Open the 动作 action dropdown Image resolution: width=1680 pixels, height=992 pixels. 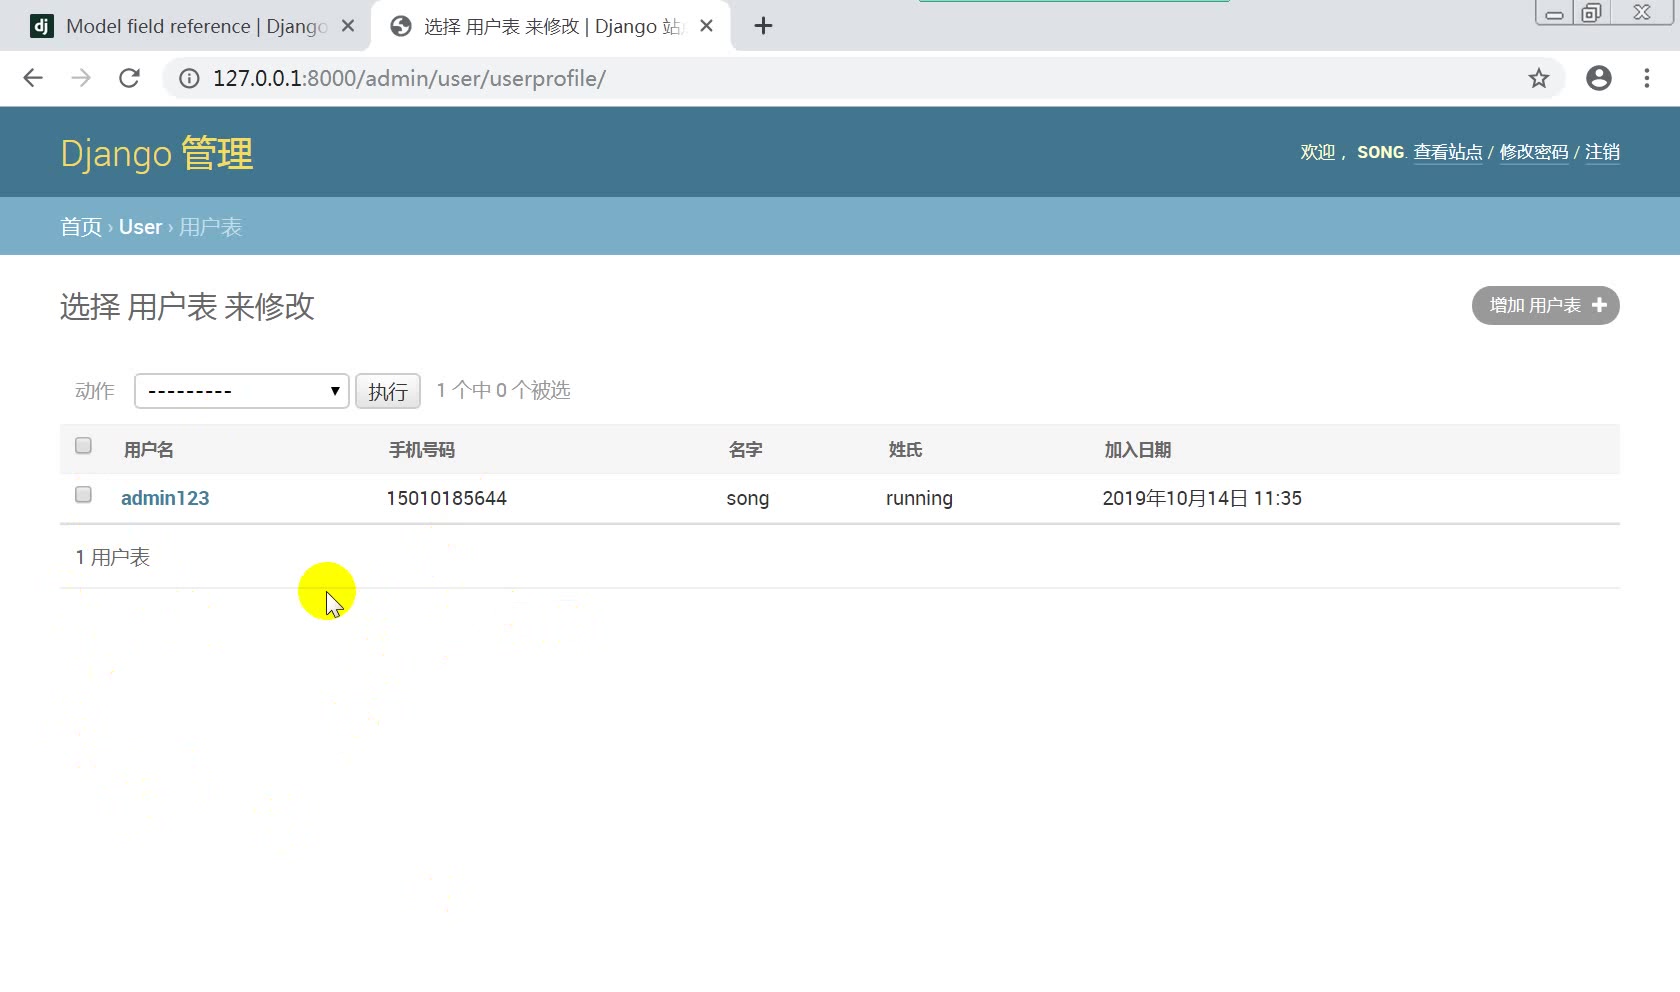[242, 391]
